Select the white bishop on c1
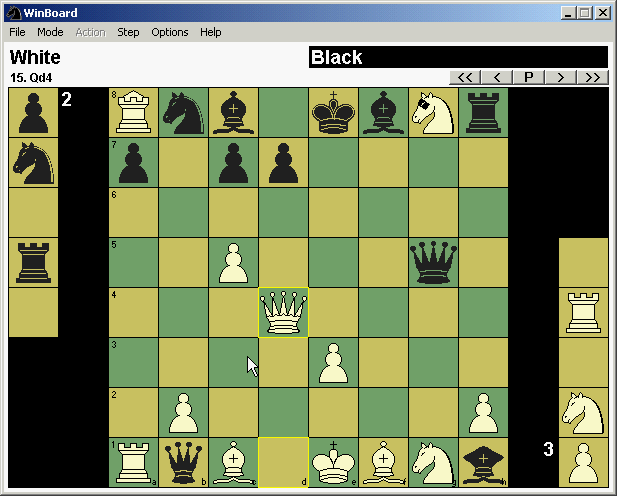Viewport: 617px width, 496px height. click(233, 463)
